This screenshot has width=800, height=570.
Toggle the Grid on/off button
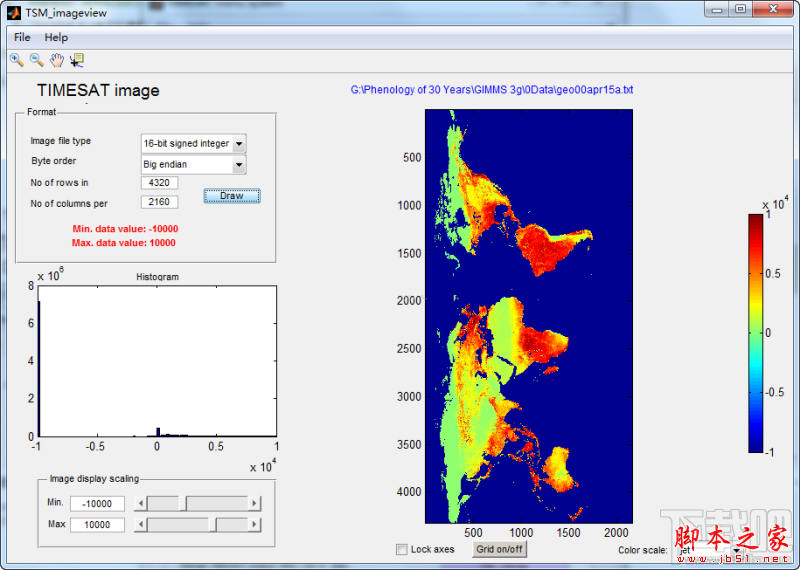pyautogui.click(x=499, y=549)
